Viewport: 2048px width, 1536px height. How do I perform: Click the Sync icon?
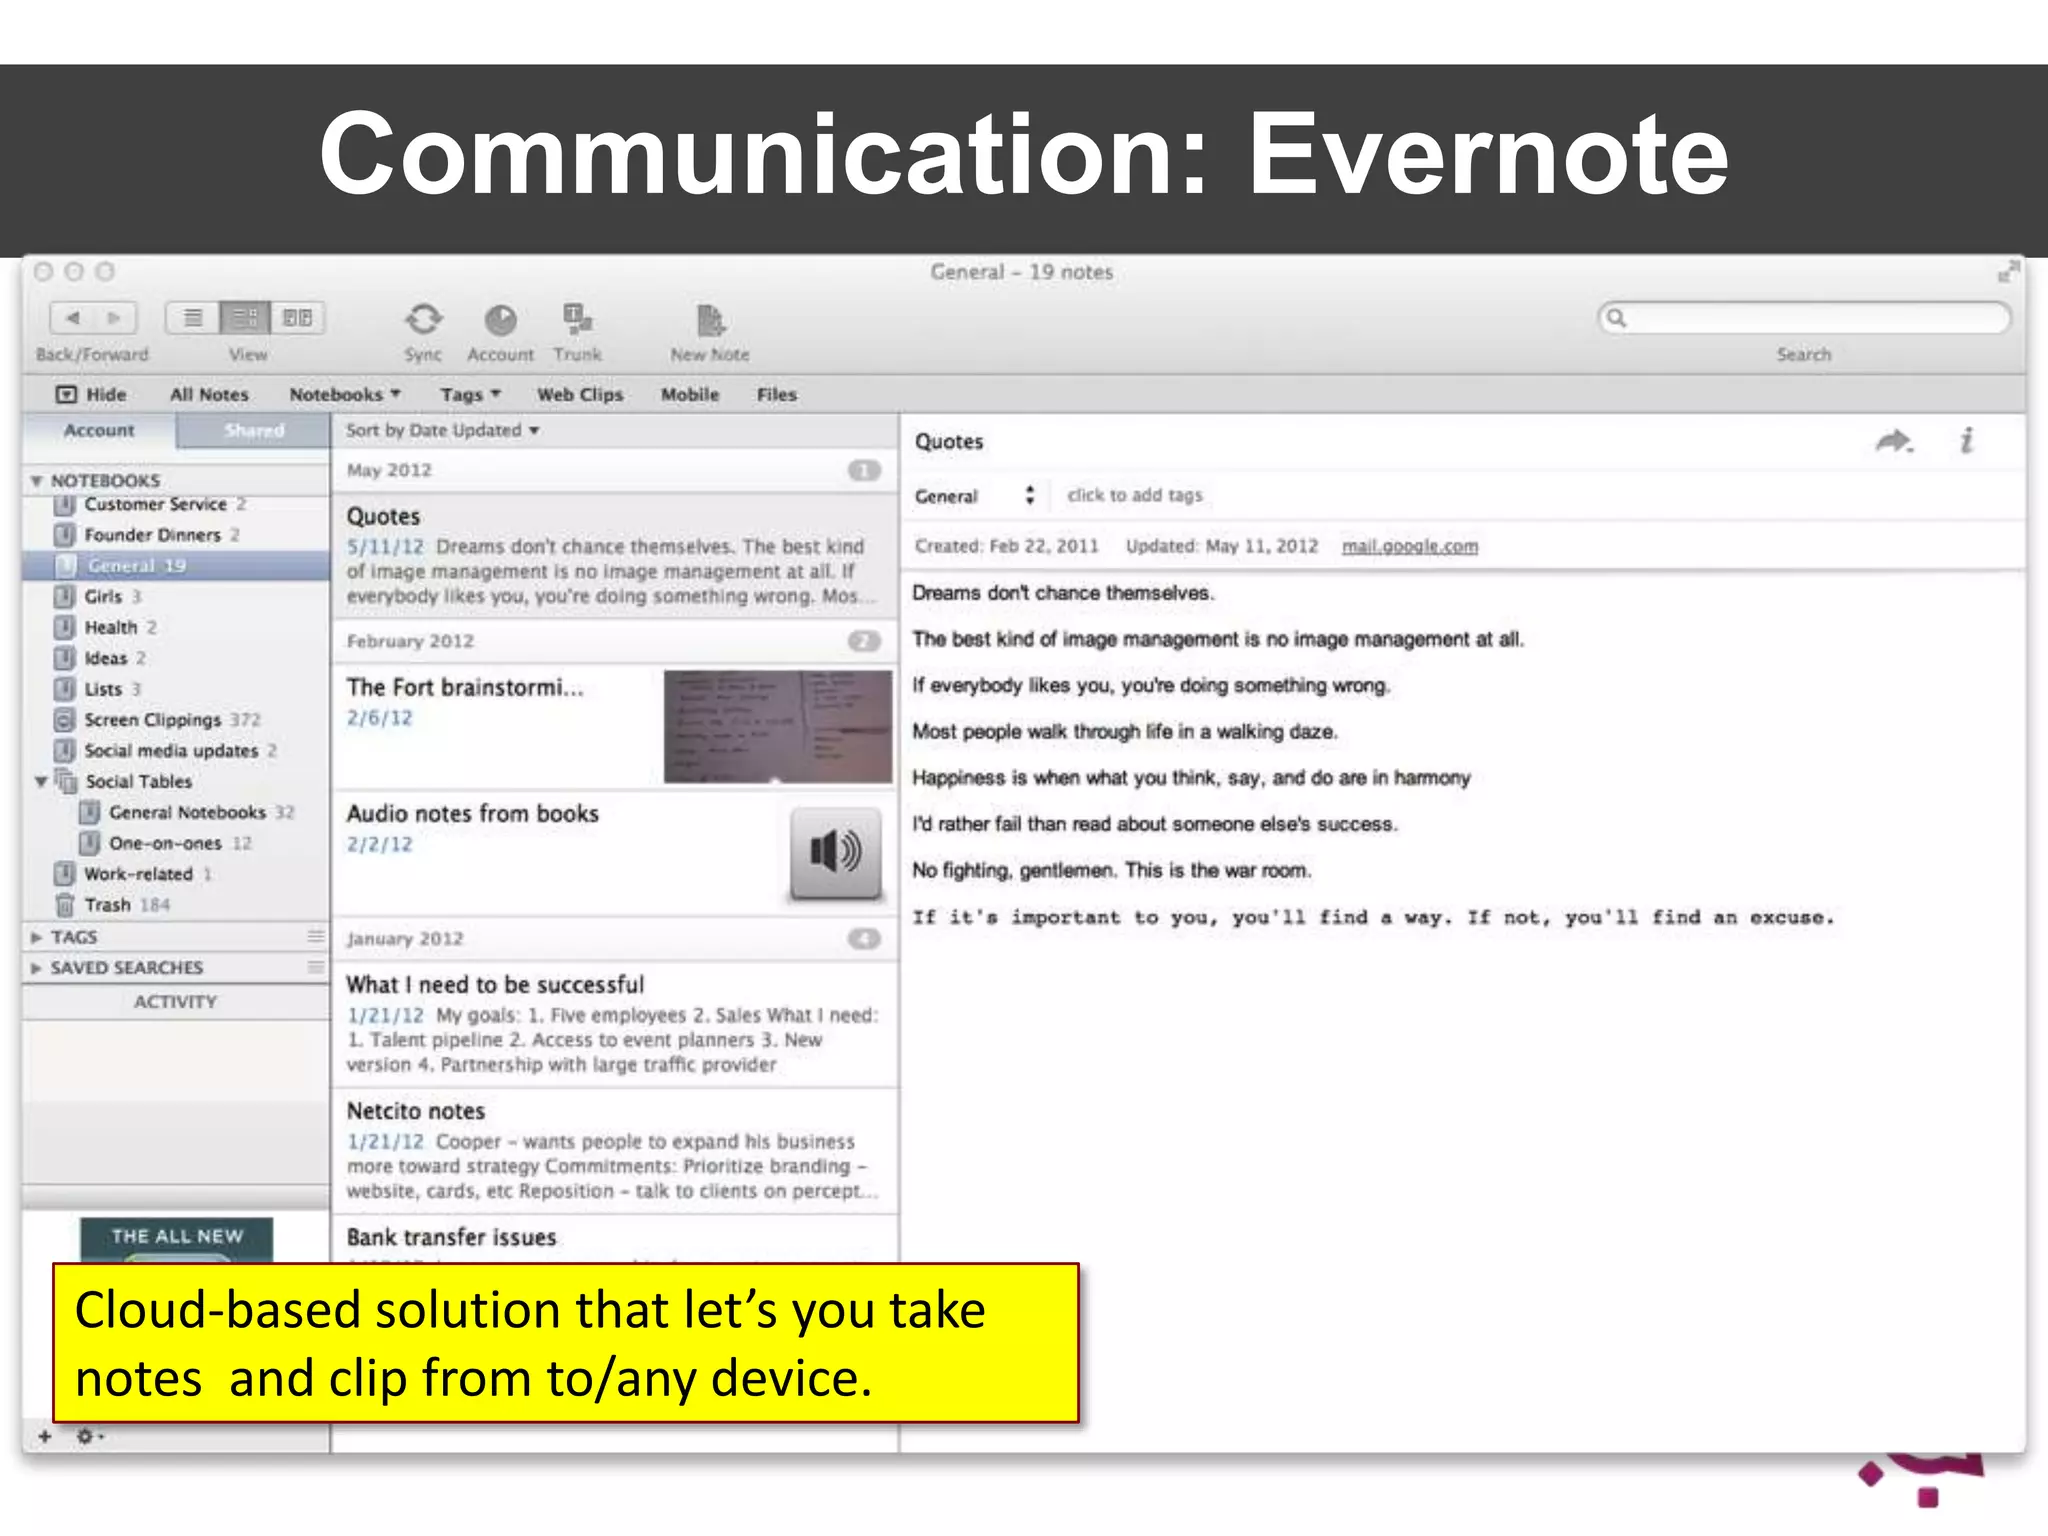(423, 320)
